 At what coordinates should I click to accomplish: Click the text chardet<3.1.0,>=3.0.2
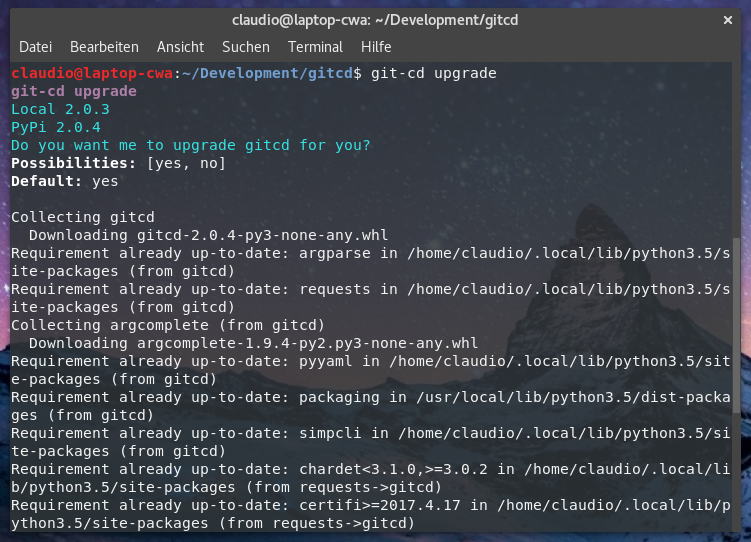coord(393,469)
